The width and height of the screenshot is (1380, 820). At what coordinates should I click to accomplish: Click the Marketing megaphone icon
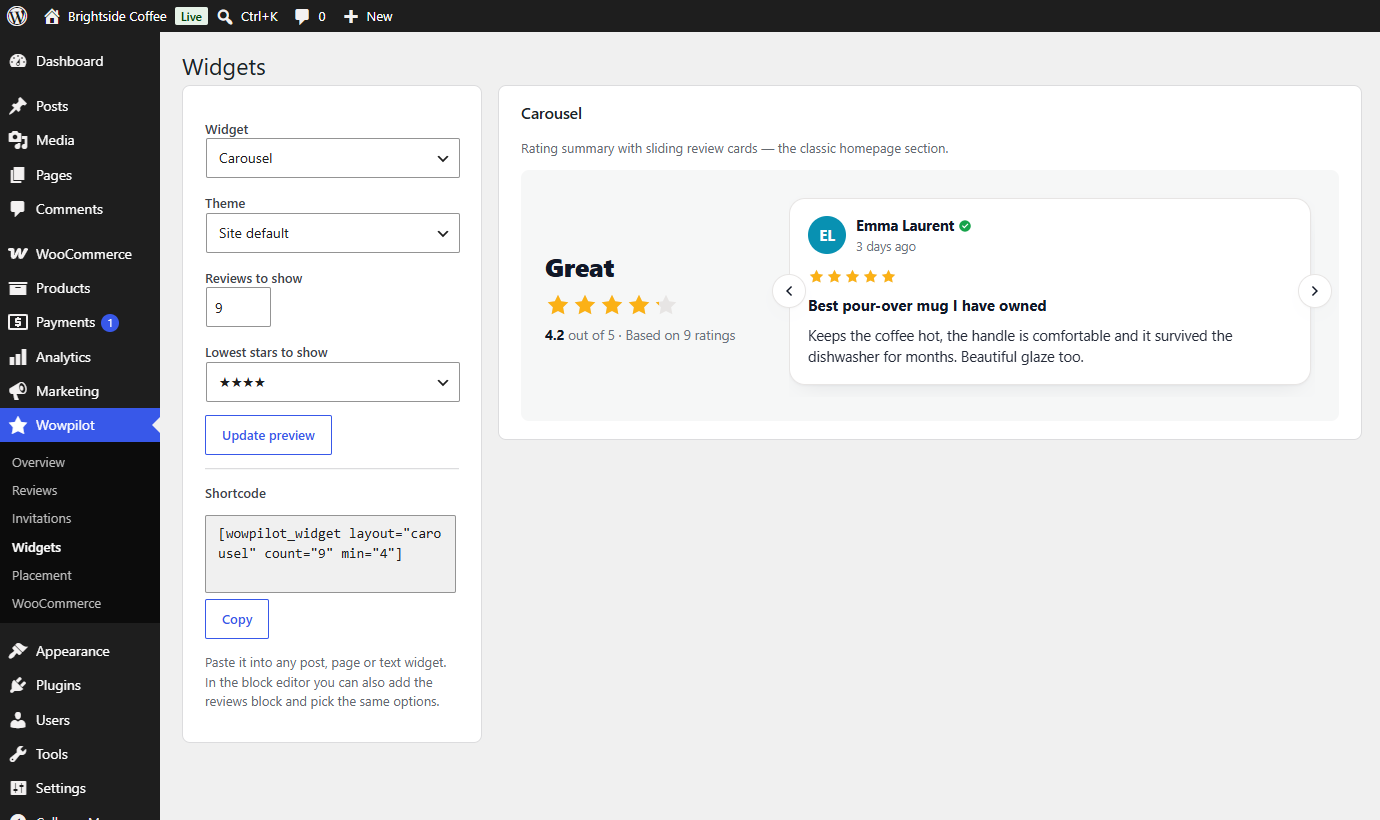(x=18, y=391)
